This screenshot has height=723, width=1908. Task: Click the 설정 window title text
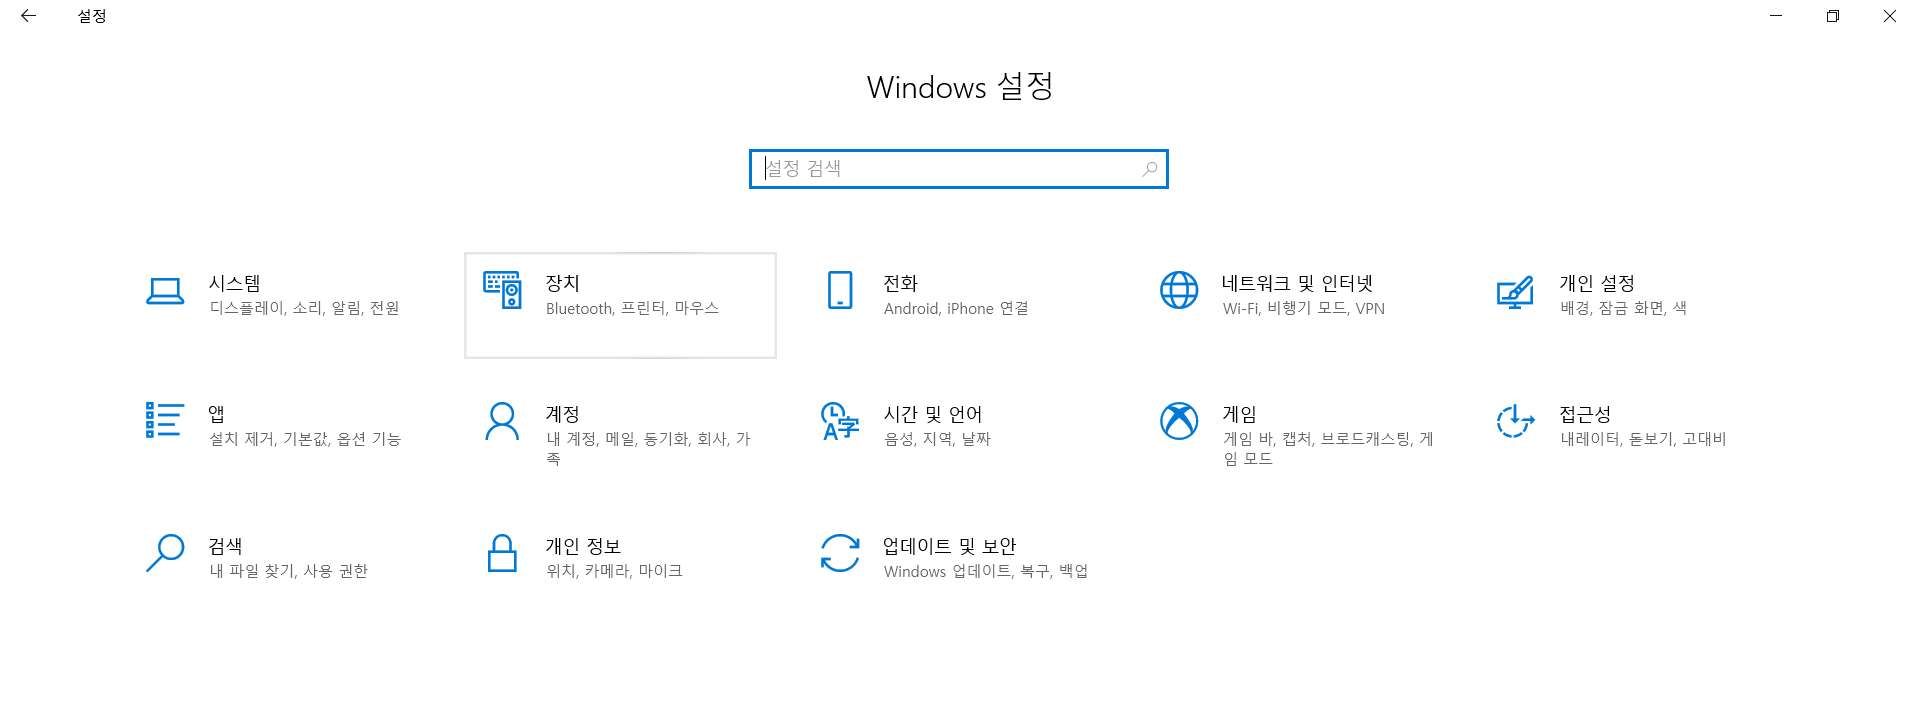(x=92, y=16)
